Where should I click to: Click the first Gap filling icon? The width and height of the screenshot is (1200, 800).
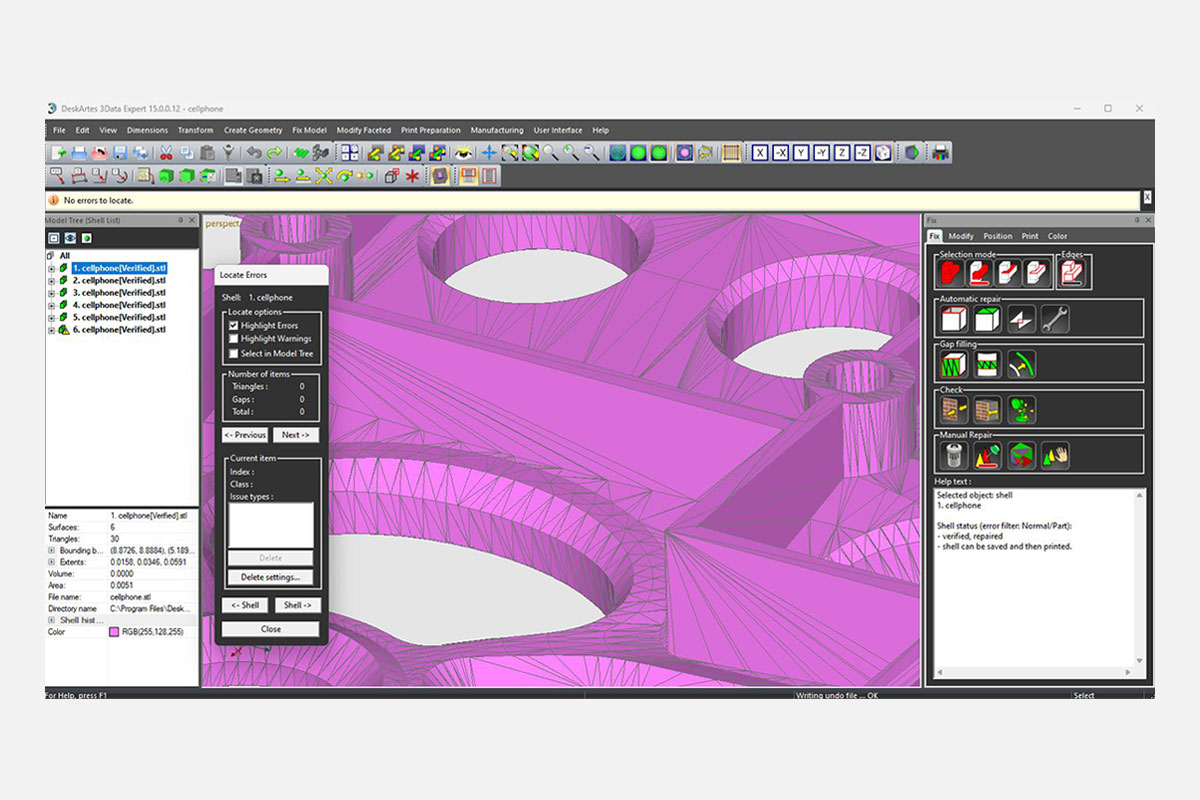point(953,365)
